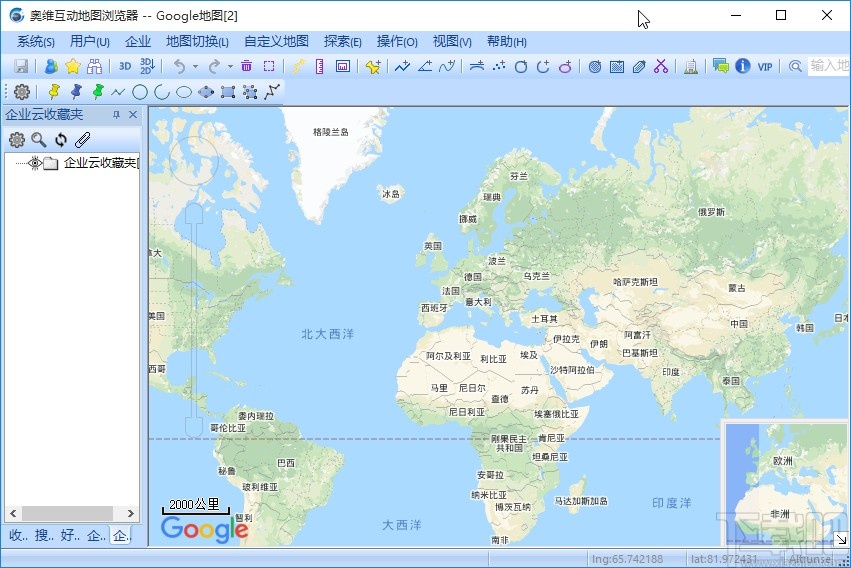Open the 自定义地图 menu

coord(276,41)
